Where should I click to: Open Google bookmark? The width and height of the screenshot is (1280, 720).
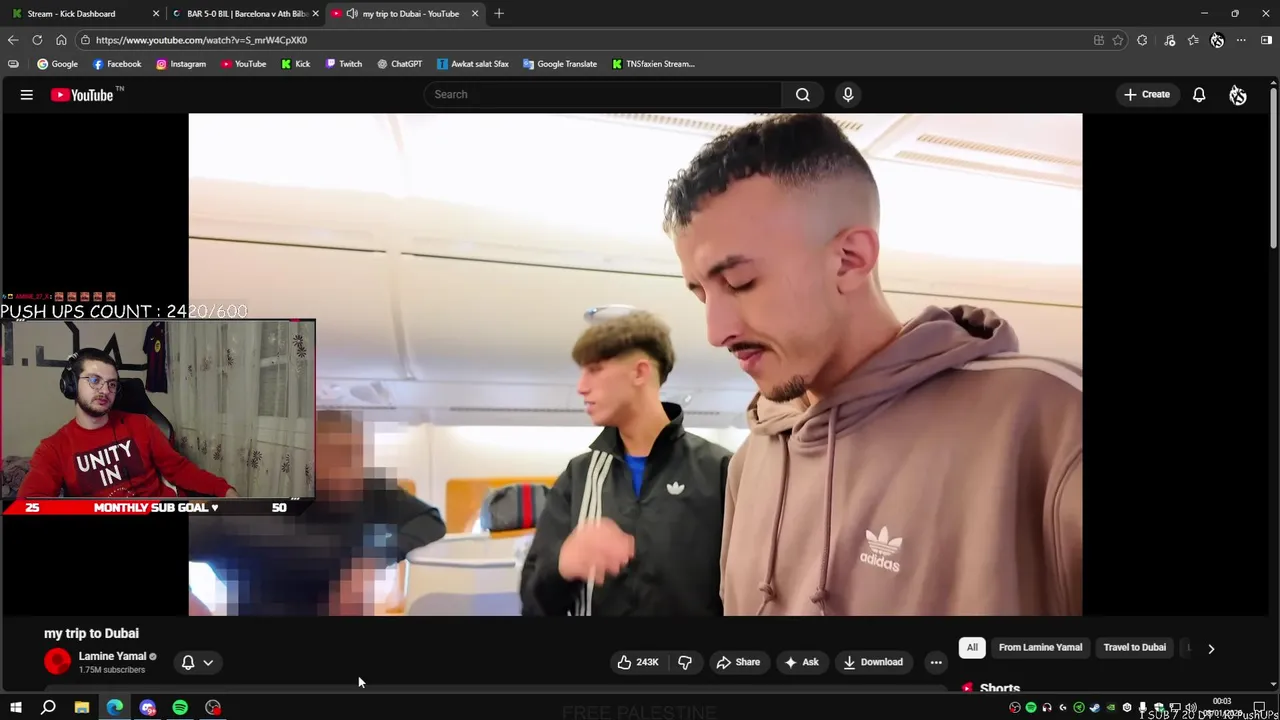point(57,64)
